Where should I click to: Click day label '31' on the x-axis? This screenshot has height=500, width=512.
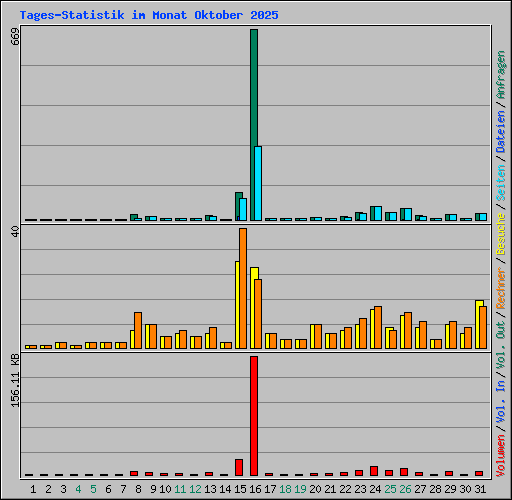click(x=480, y=489)
